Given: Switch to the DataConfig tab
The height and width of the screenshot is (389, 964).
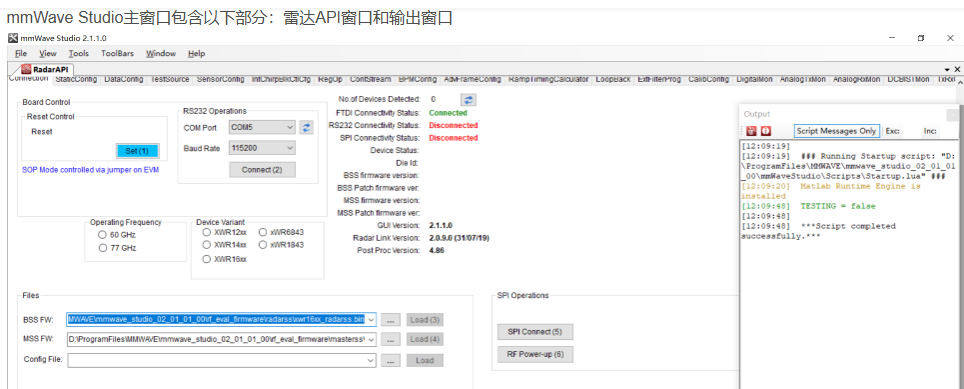Looking at the screenshot, I should (x=124, y=79).
